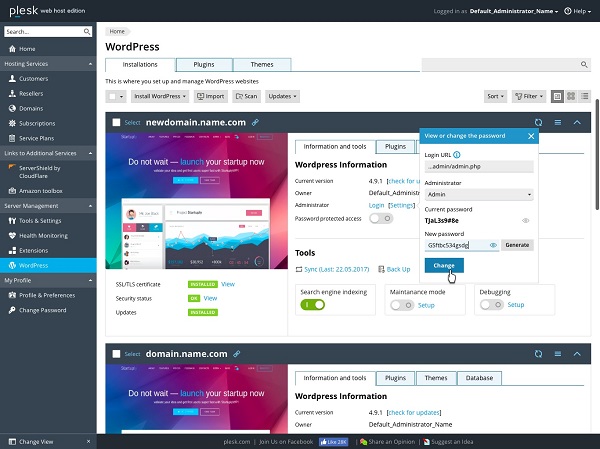Enable Maintenance mode switch
The width and height of the screenshot is (600, 449).
[x=402, y=304]
